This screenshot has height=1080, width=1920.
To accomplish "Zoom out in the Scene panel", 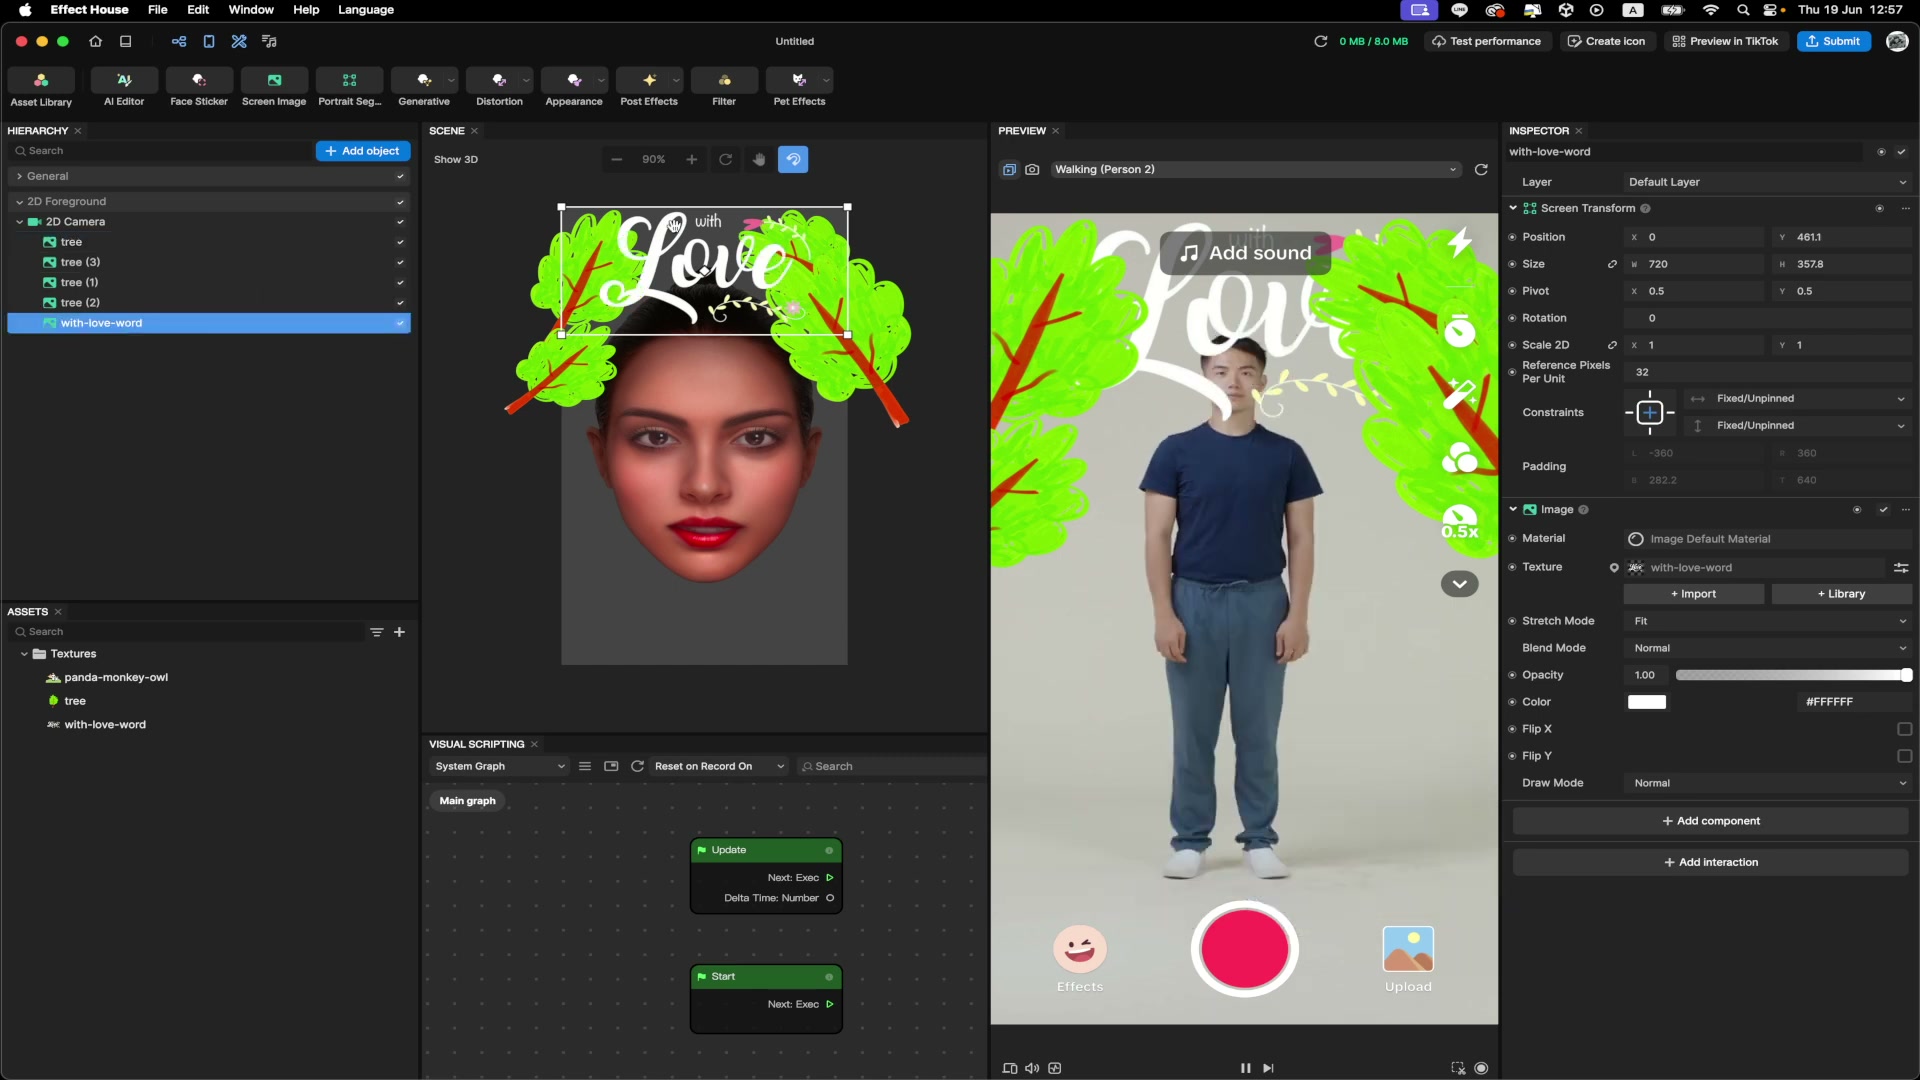I will 617,160.
